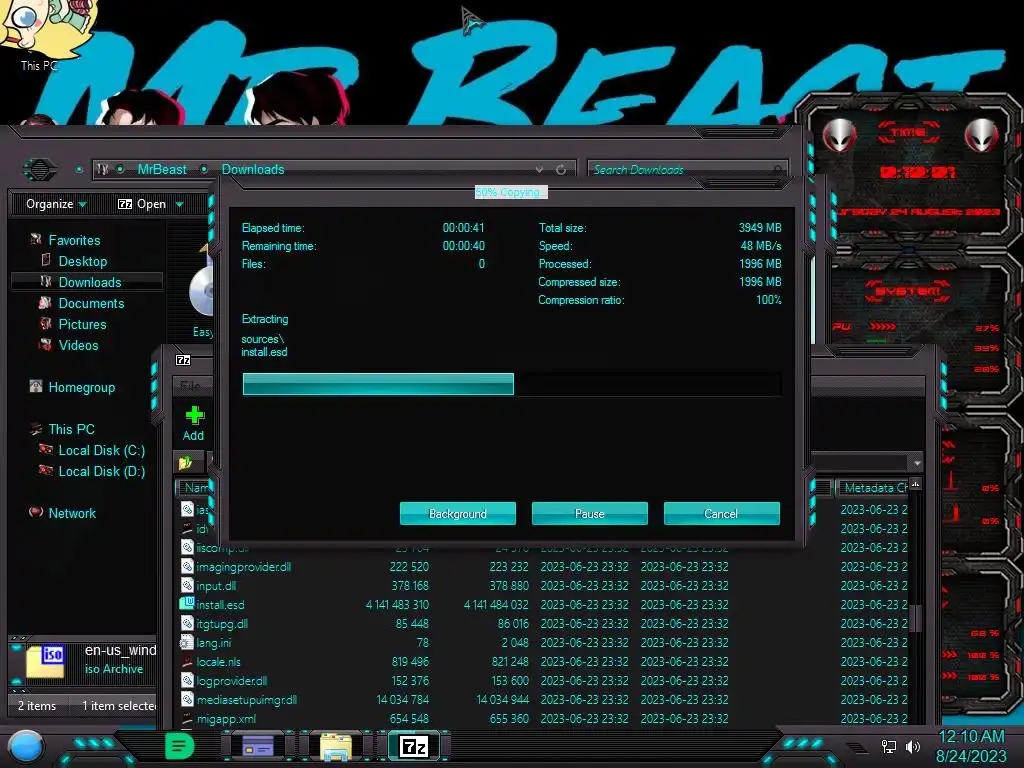
Task: Cancel the extraction
Action: (x=722, y=513)
